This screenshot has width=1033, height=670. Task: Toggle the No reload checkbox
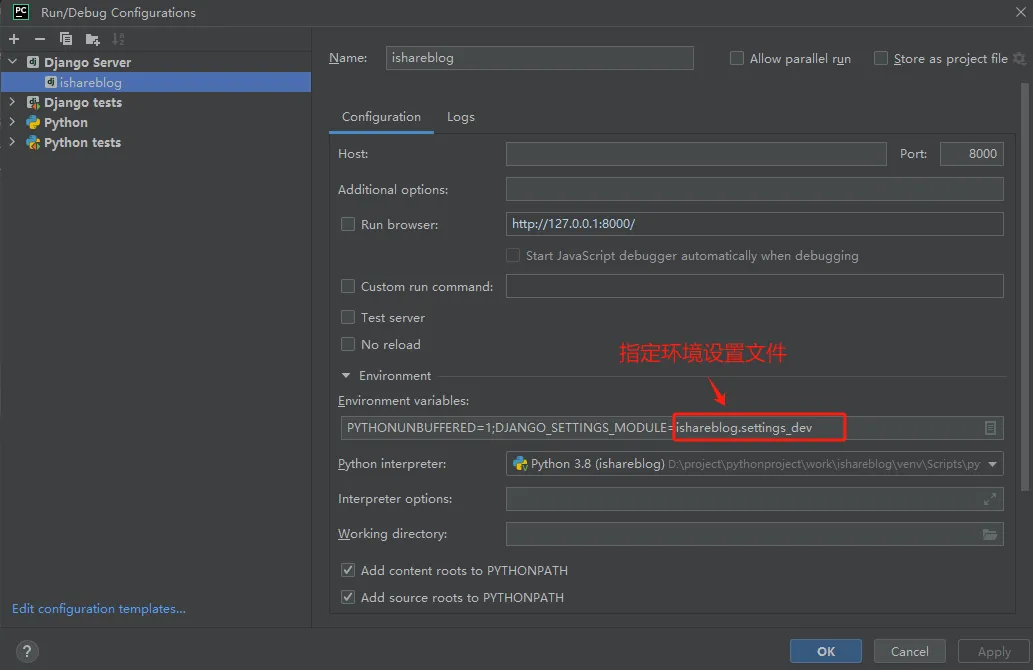pos(348,344)
